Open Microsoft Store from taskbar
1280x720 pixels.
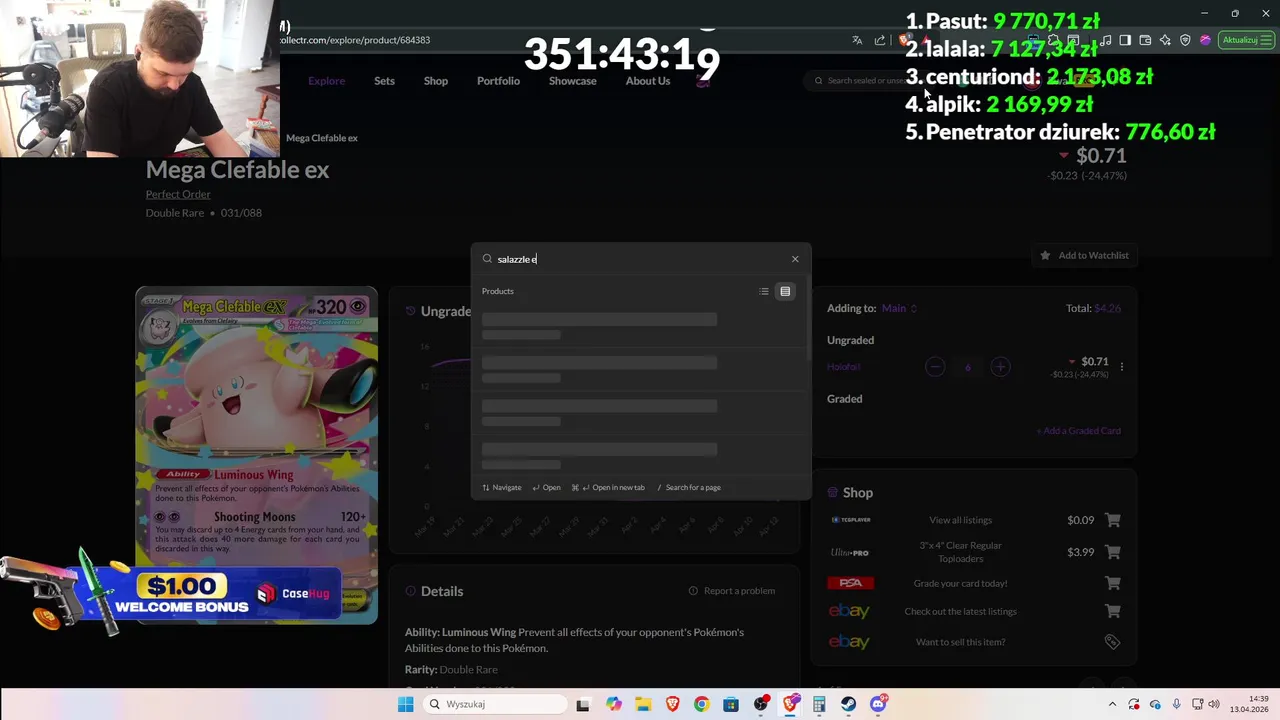pyautogui.click(x=731, y=704)
